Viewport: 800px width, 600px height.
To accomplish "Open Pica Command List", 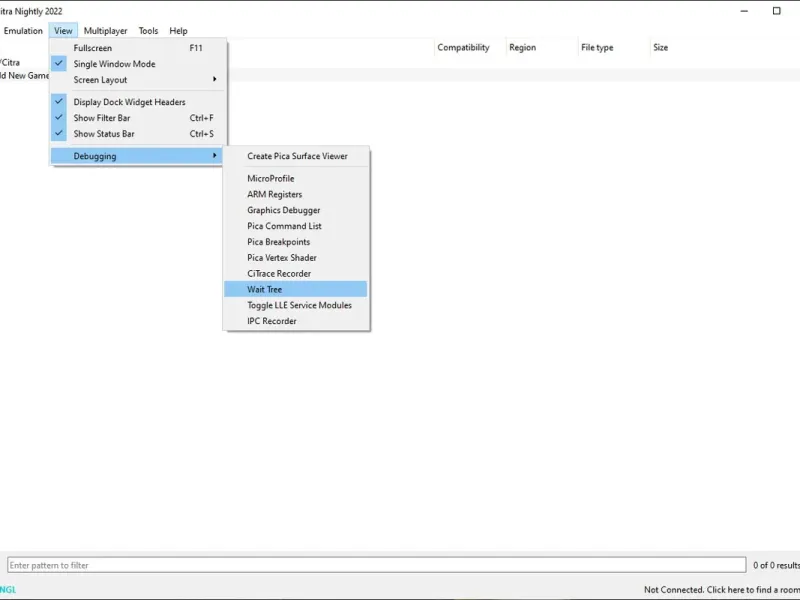I will click(296, 226).
